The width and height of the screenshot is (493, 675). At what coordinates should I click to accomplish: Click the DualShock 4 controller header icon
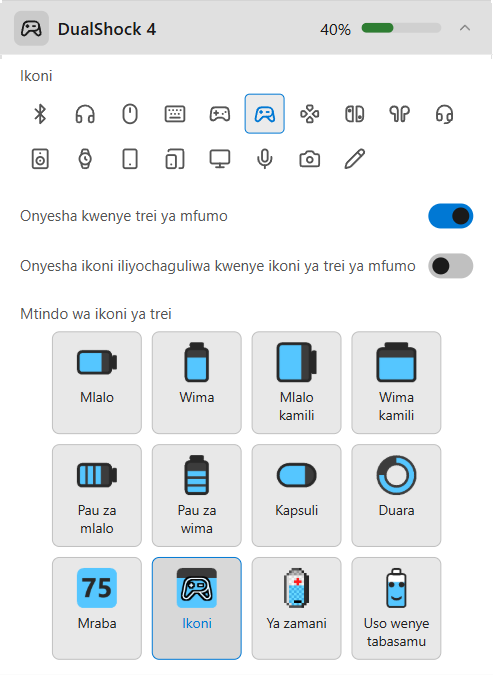(31, 29)
